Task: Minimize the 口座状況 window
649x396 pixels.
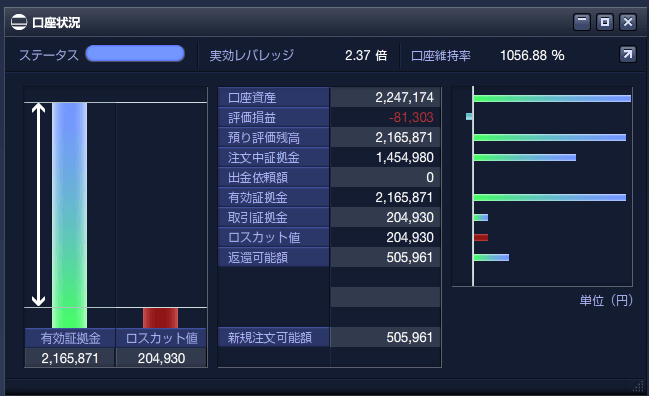Action: pyautogui.click(x=582, y=22)
